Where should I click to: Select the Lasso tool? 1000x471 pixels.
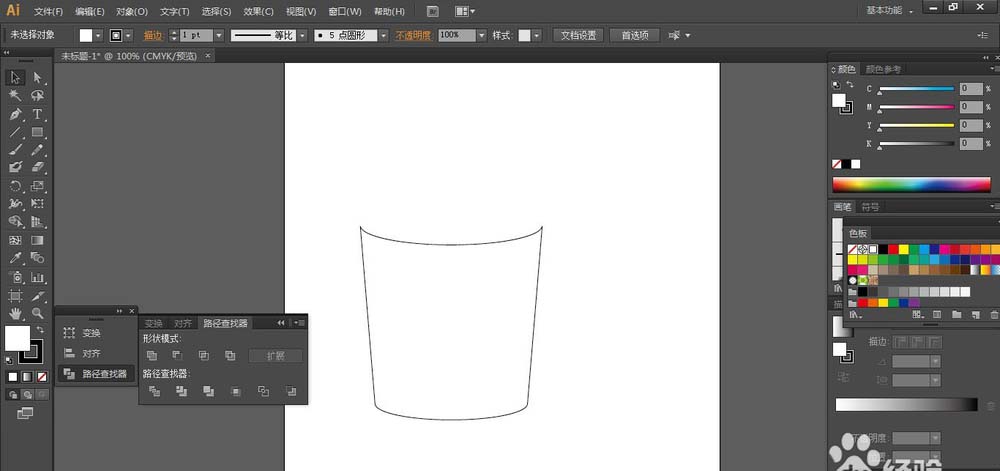pos(38,96)
